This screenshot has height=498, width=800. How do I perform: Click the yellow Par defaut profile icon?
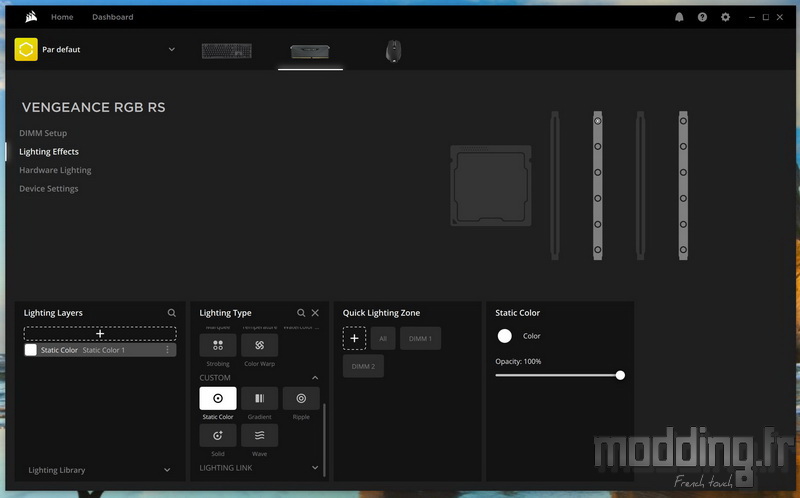pos(26,49)
